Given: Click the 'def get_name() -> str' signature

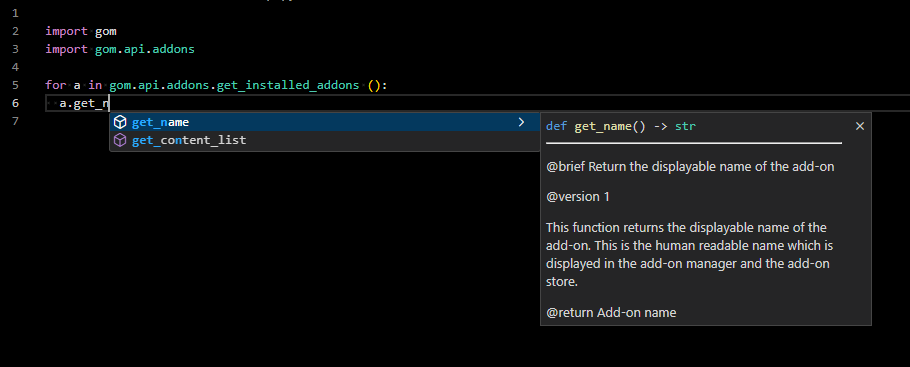Looking at the screenshot, I should pyautogui.click(x=620, y=126).
